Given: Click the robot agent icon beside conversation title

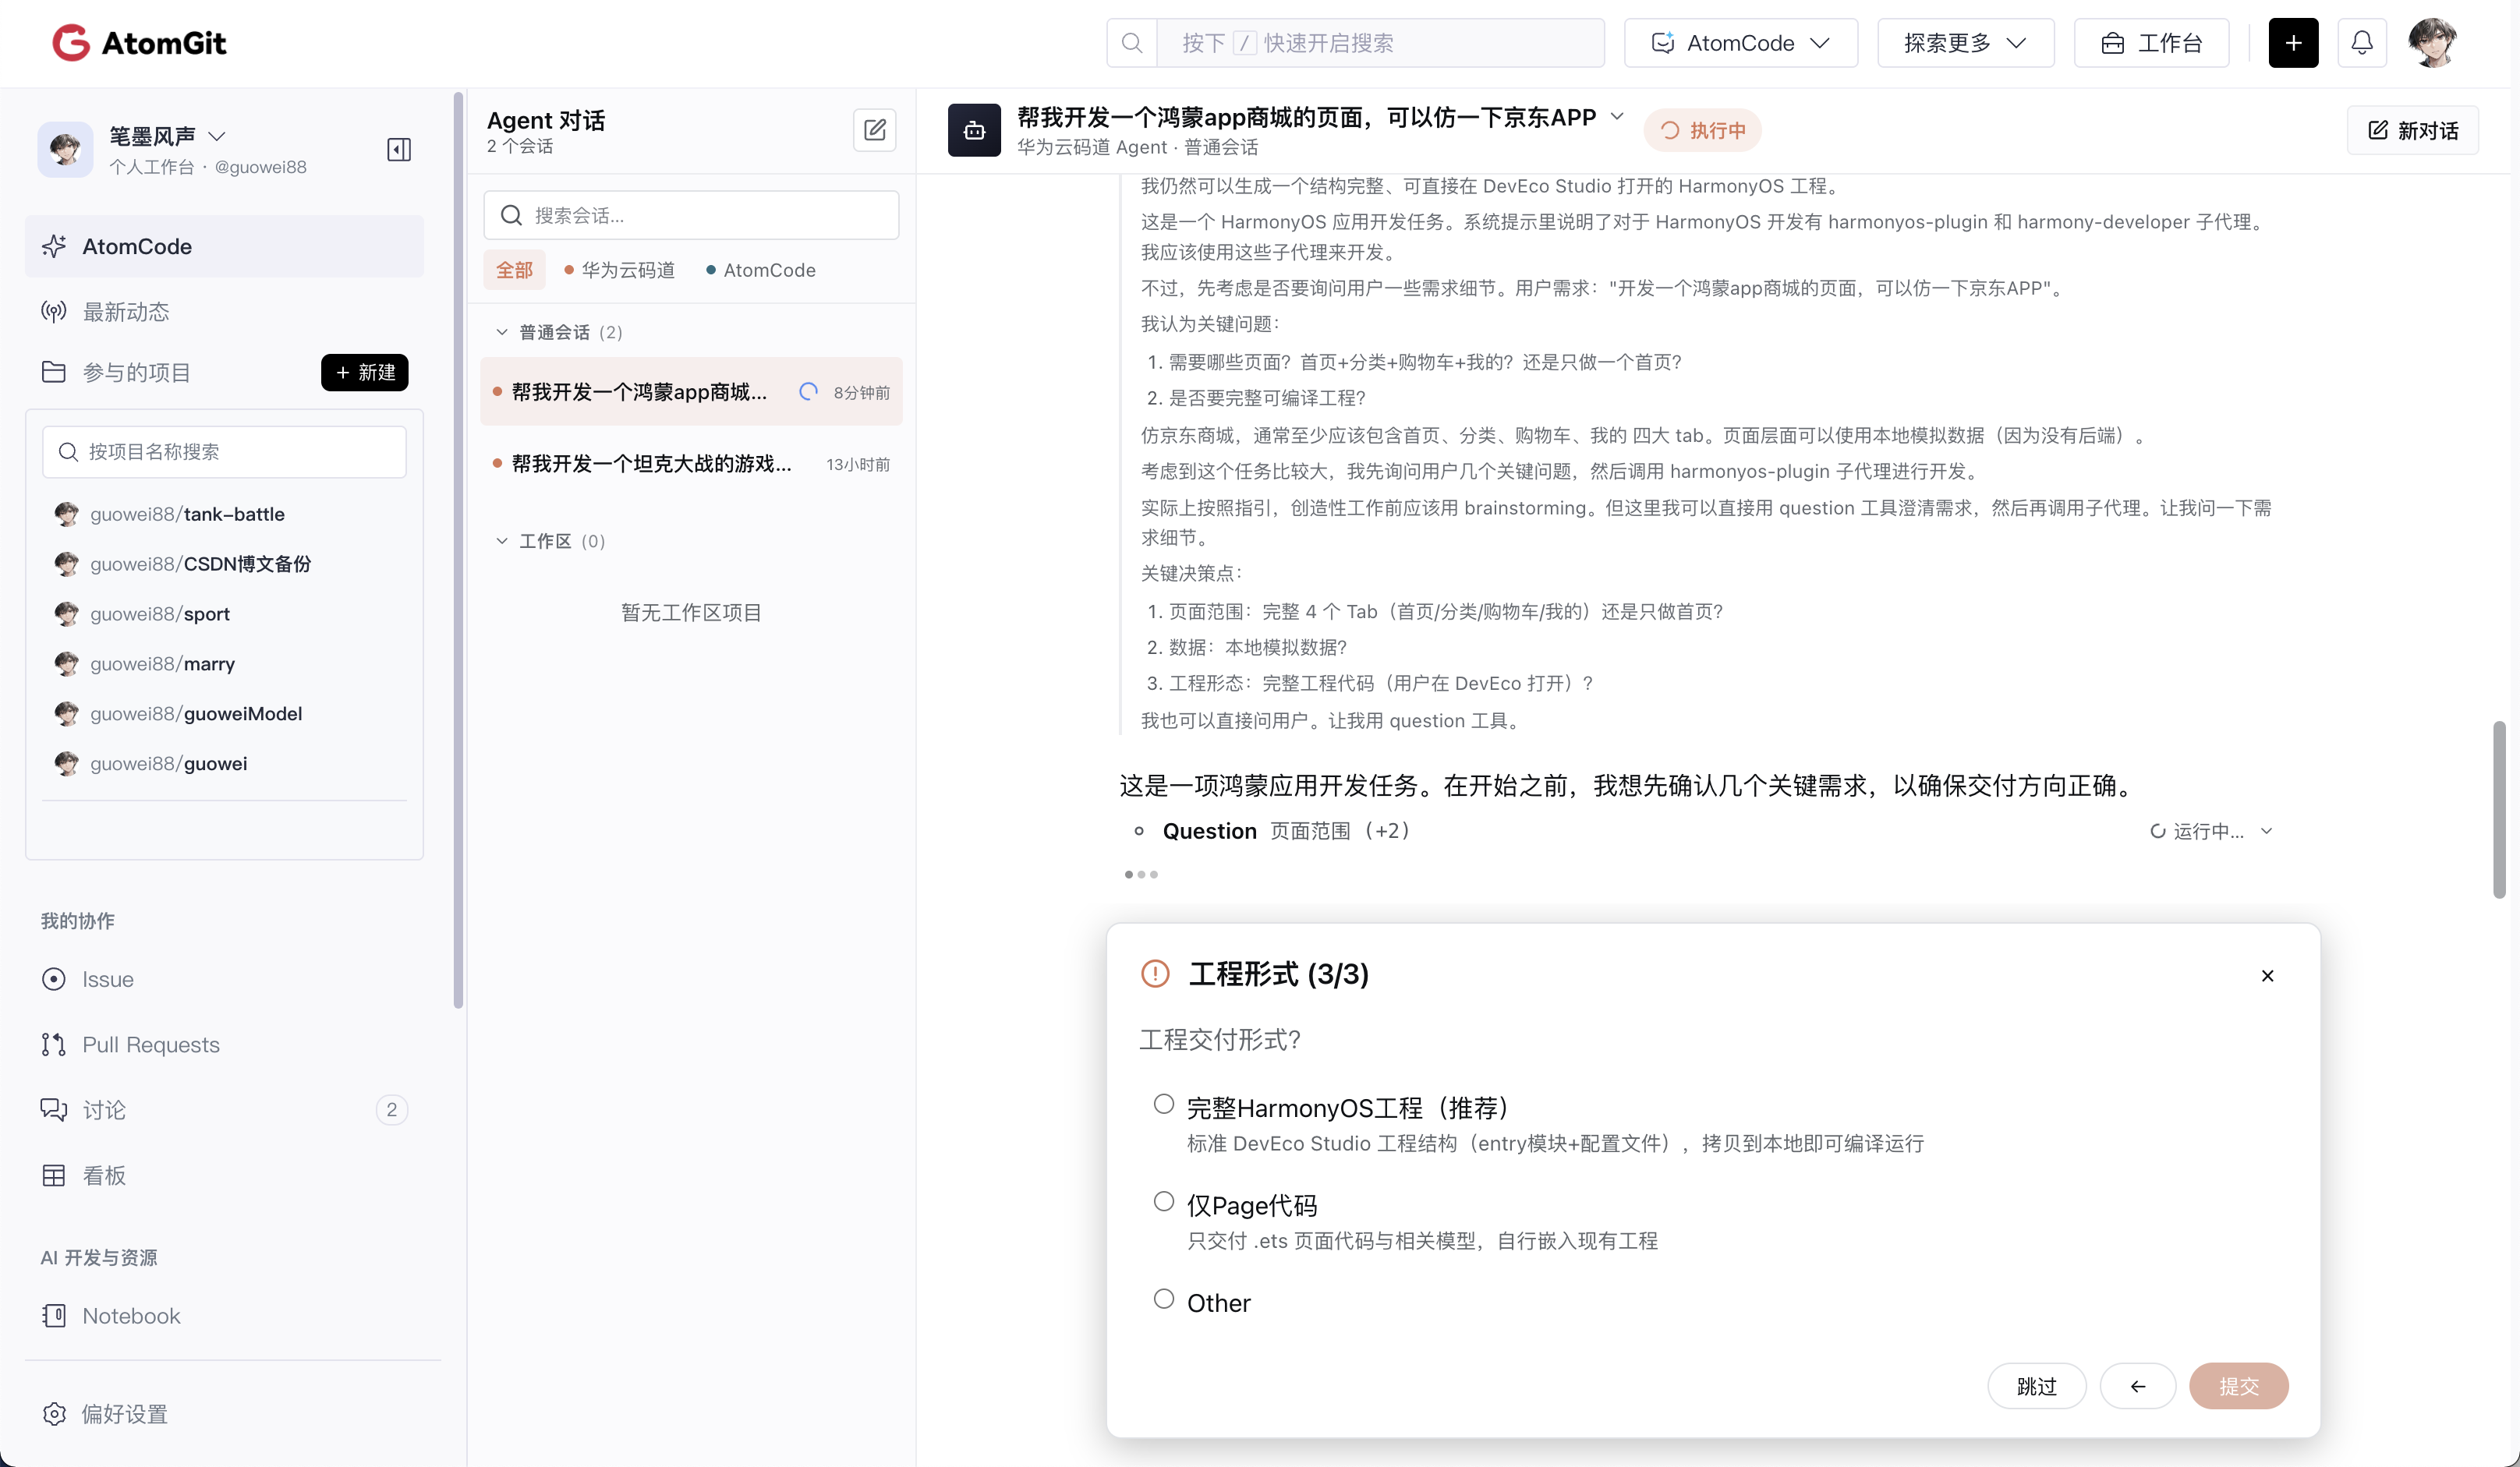Looking at the screenshot, I should click(x=974, y=130).
